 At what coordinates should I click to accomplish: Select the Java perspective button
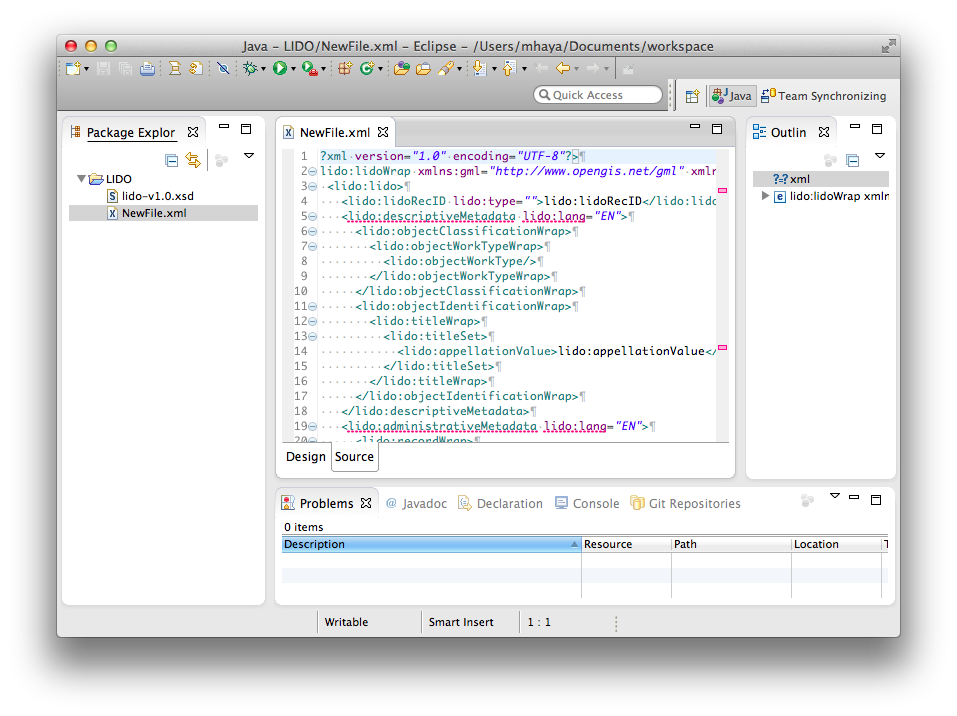tap(731, 95)
